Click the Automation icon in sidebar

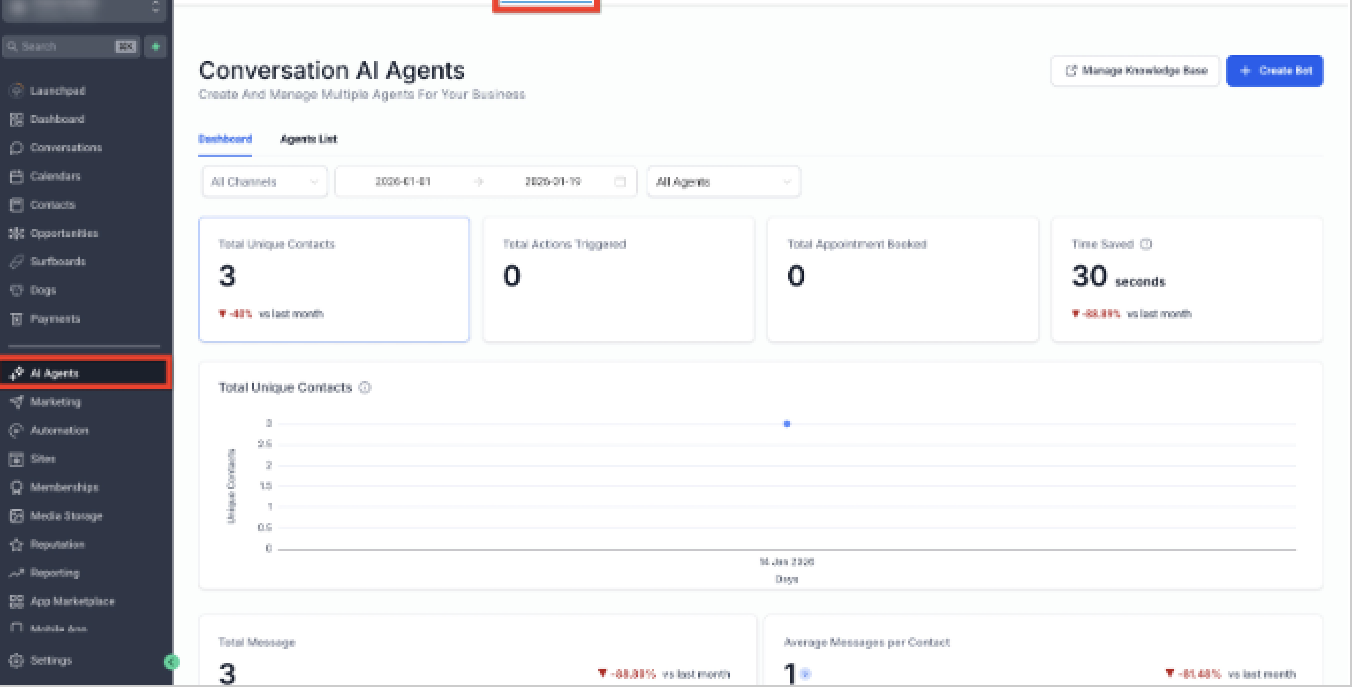pyautogui.click(x=16, y=431)
